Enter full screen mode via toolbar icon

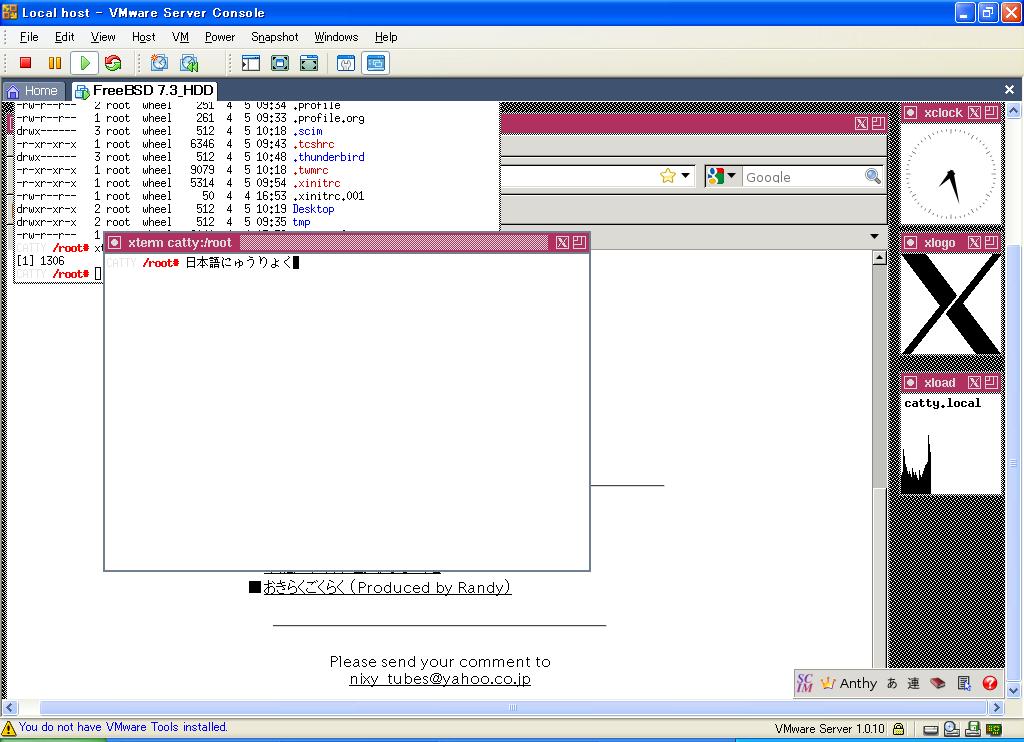click(309, 63)
